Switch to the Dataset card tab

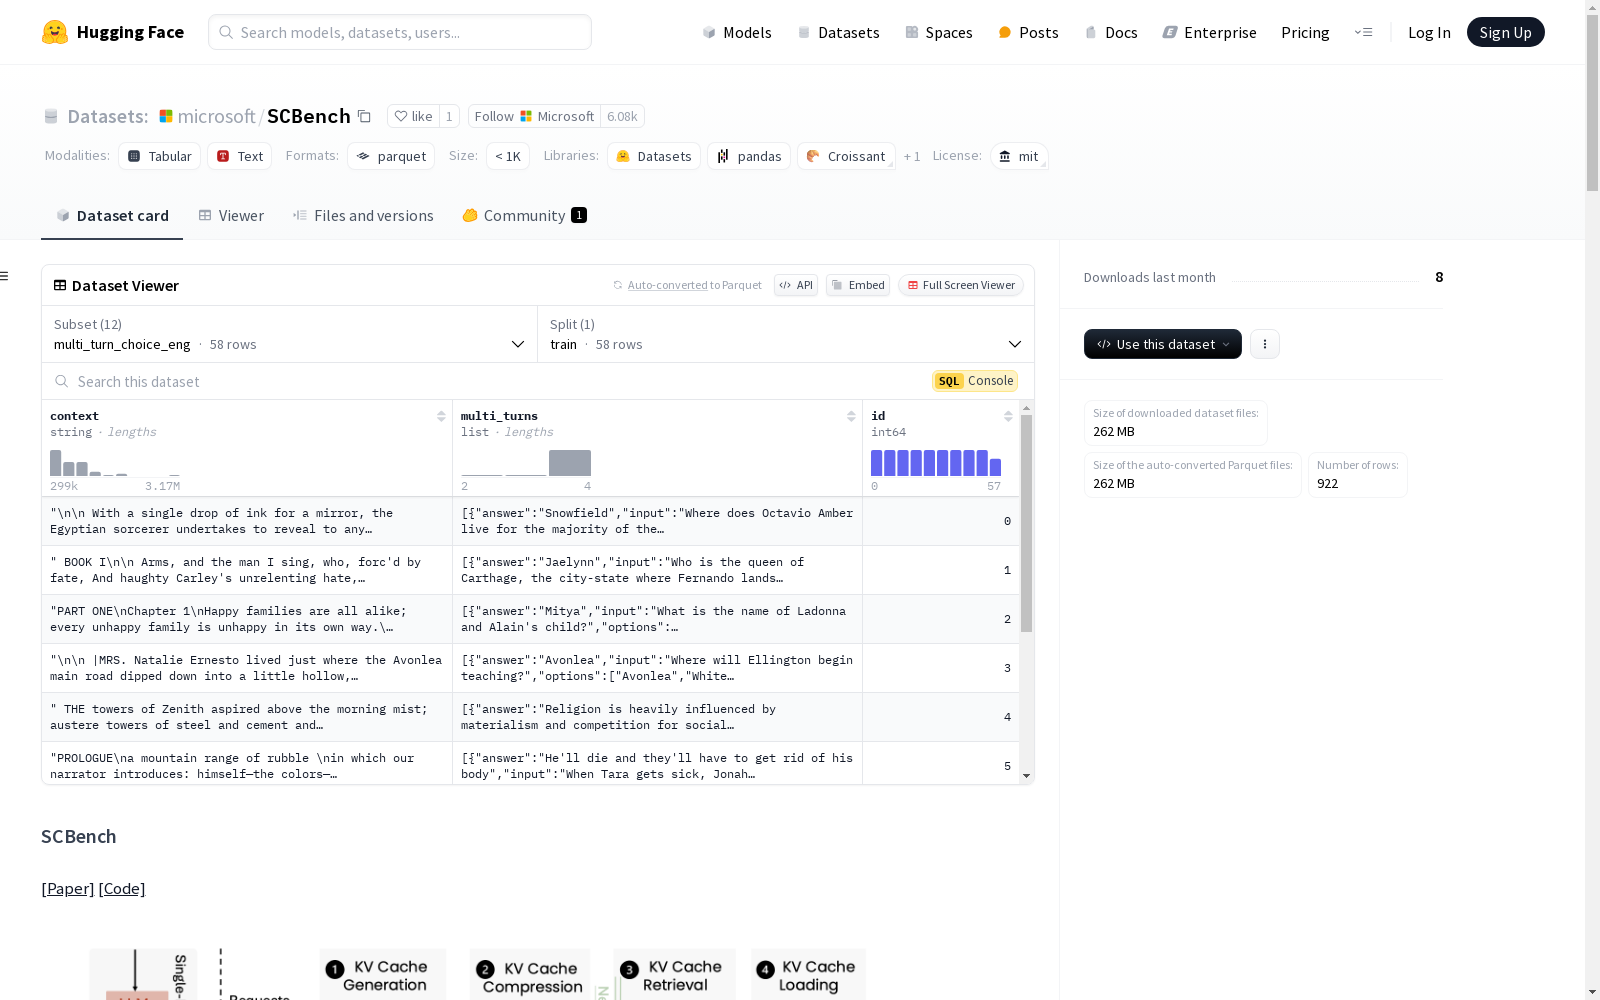pyautogui.click(x=112, y=216)
